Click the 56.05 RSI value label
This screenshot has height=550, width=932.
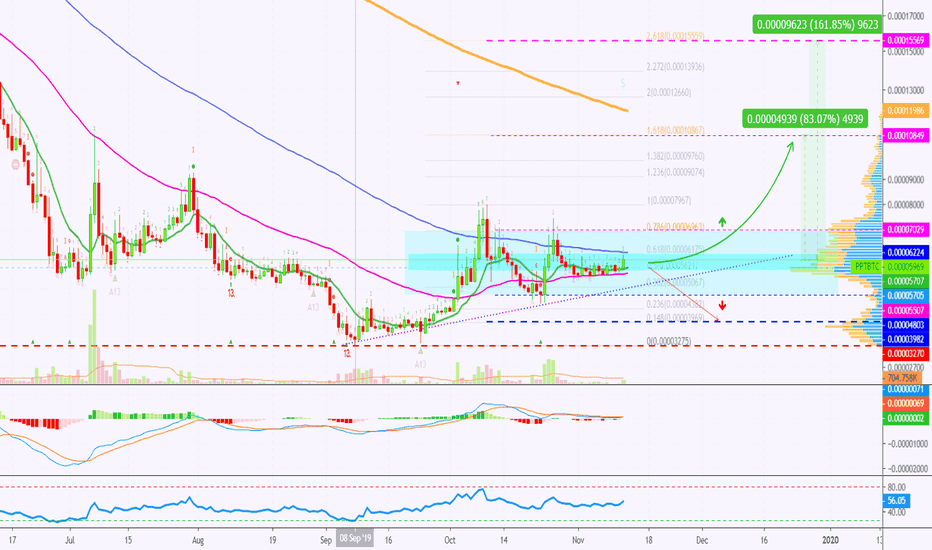pos(897,501)
